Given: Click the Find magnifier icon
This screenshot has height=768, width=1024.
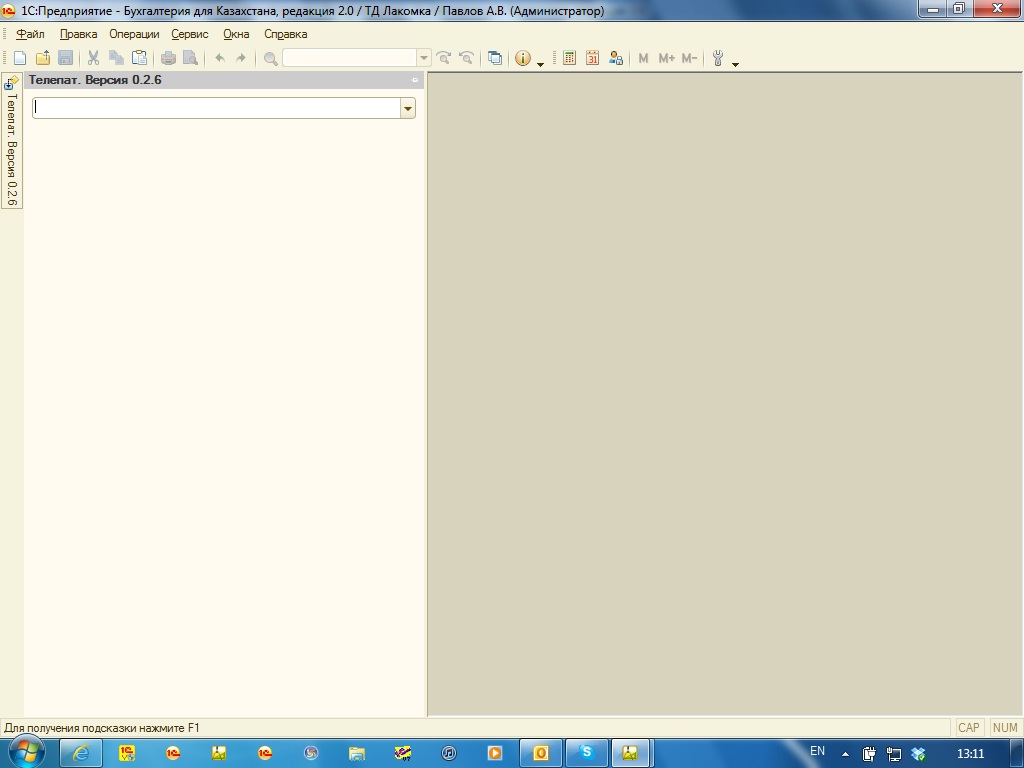Looking at the screenshot, I should click(x=270, y=59).
